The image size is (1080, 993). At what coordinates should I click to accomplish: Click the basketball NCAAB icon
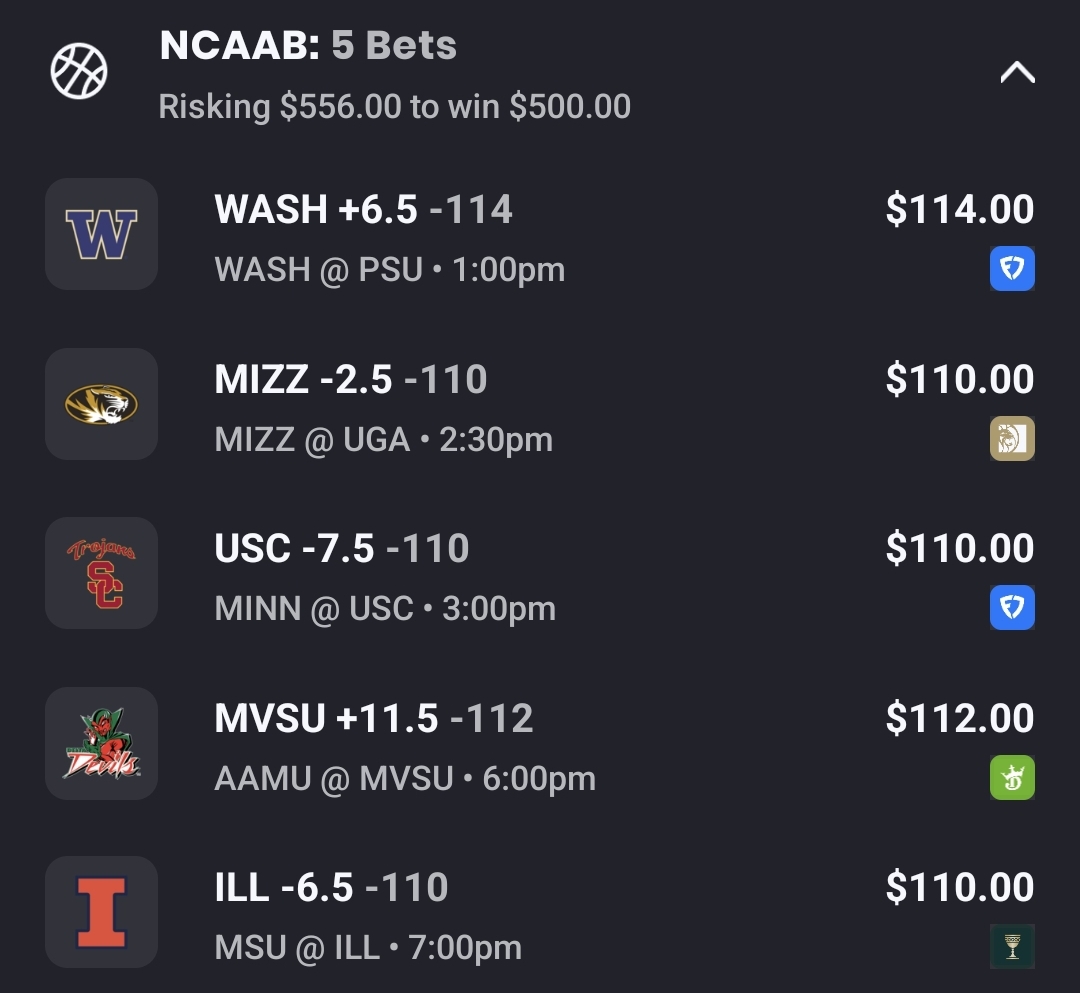pos(79,71)
